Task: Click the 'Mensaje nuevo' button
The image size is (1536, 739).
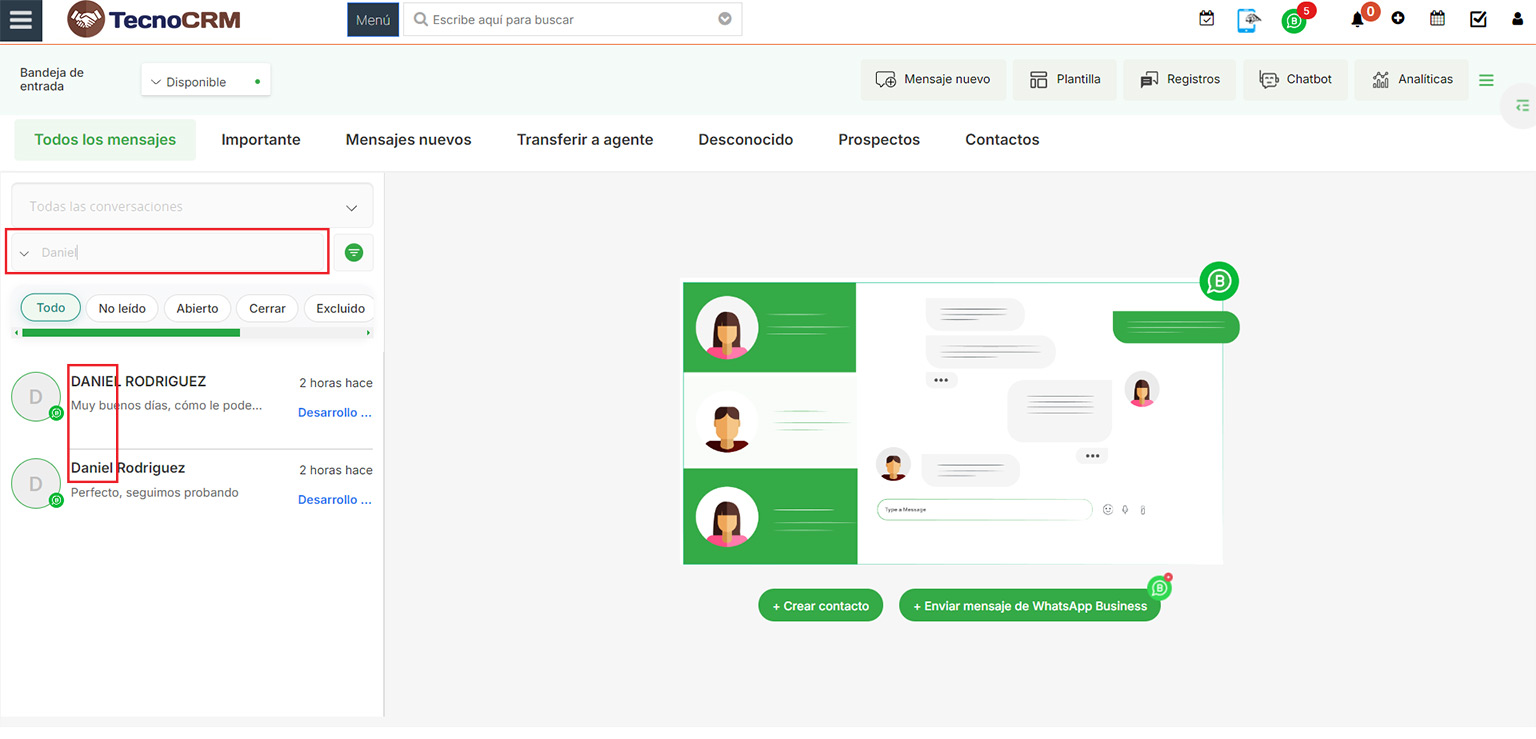Action: [x=932, y=80]
